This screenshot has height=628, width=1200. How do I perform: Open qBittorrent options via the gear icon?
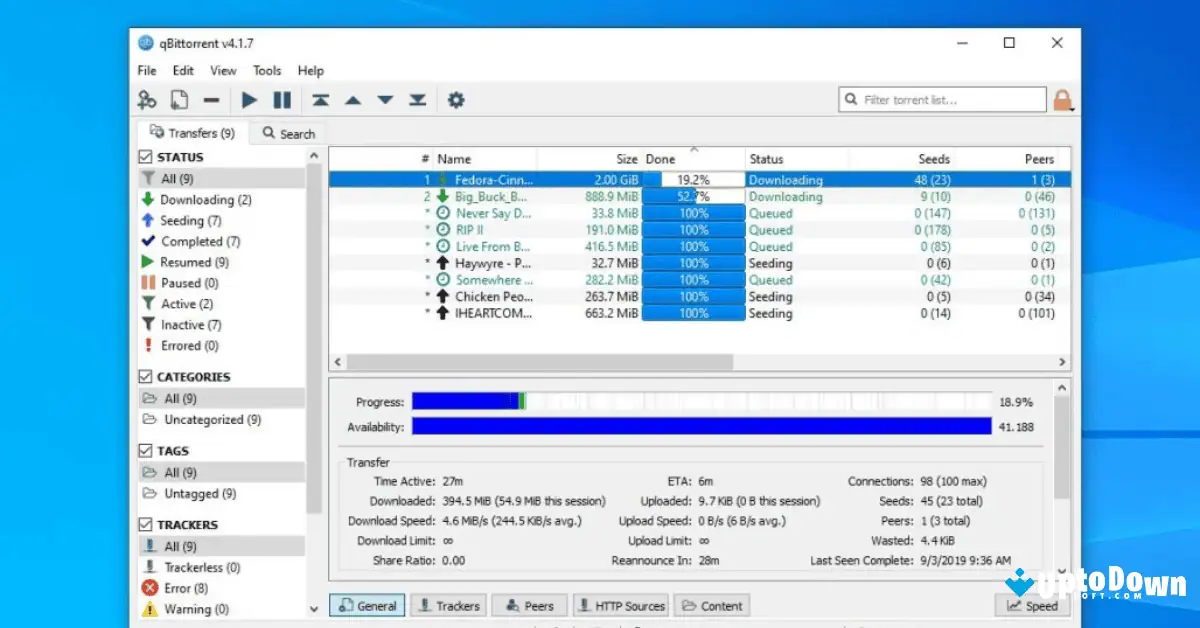tap(456, 100)
